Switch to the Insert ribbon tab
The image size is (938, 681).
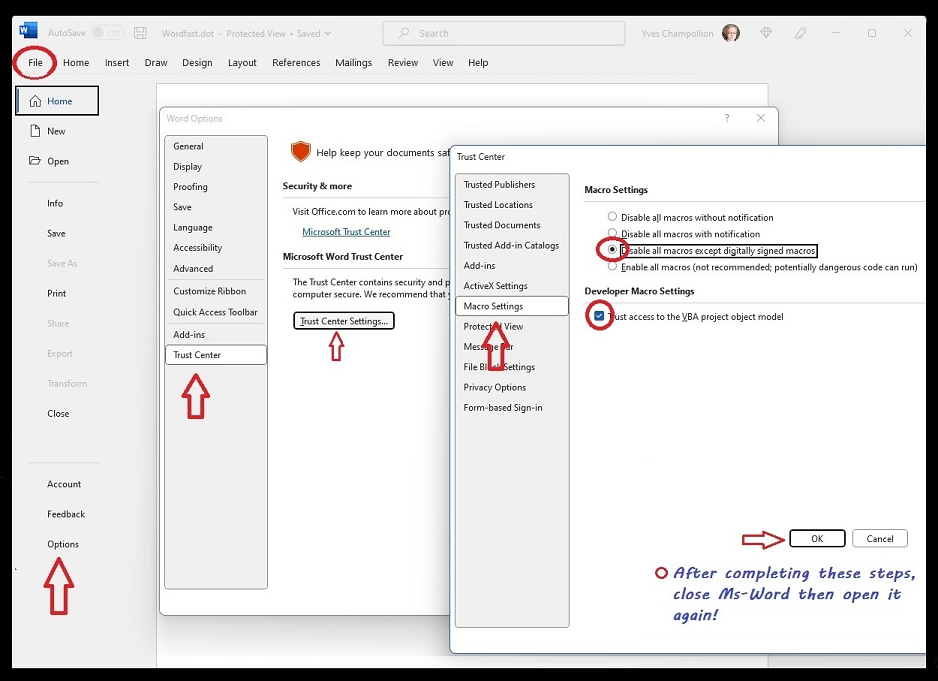click(117, 62)
